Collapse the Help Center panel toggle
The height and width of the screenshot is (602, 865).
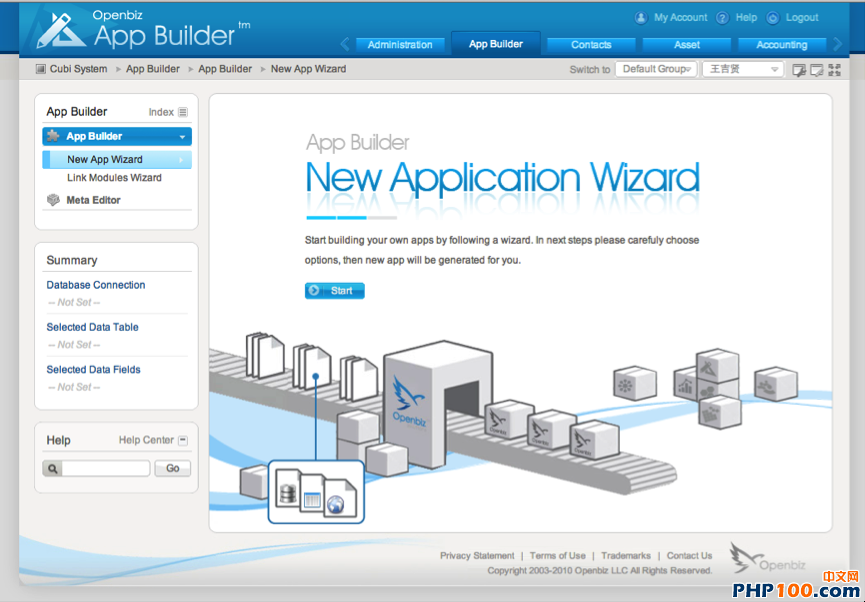(183, 440)
